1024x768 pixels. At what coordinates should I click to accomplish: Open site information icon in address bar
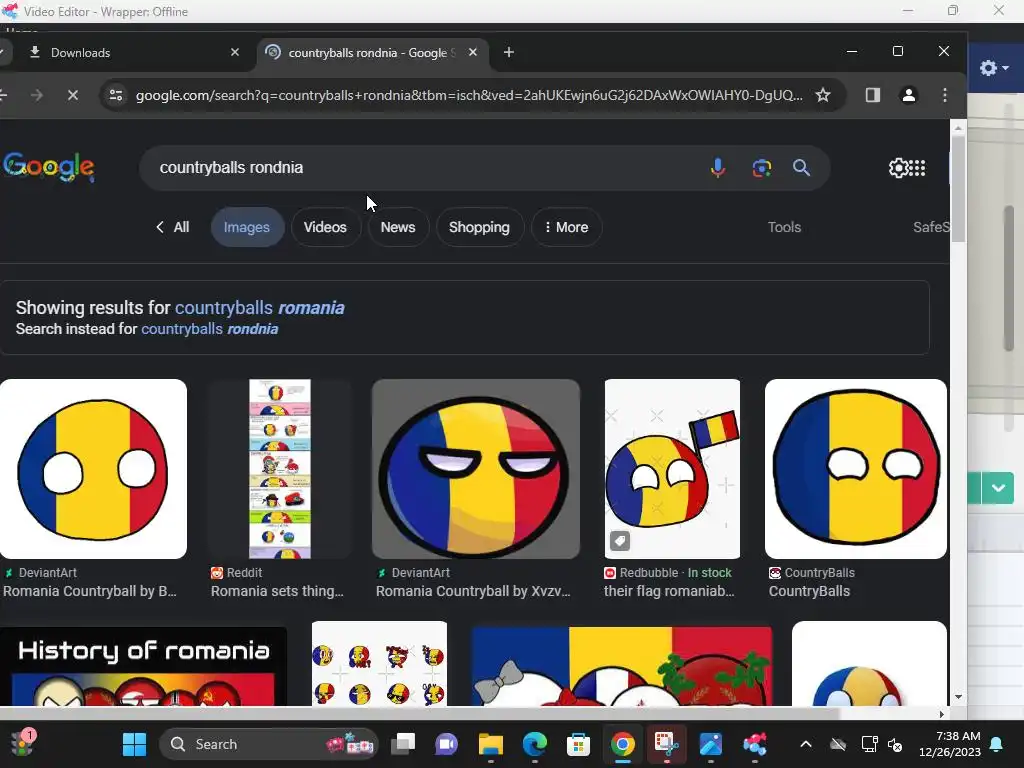(x=116, y=95)
